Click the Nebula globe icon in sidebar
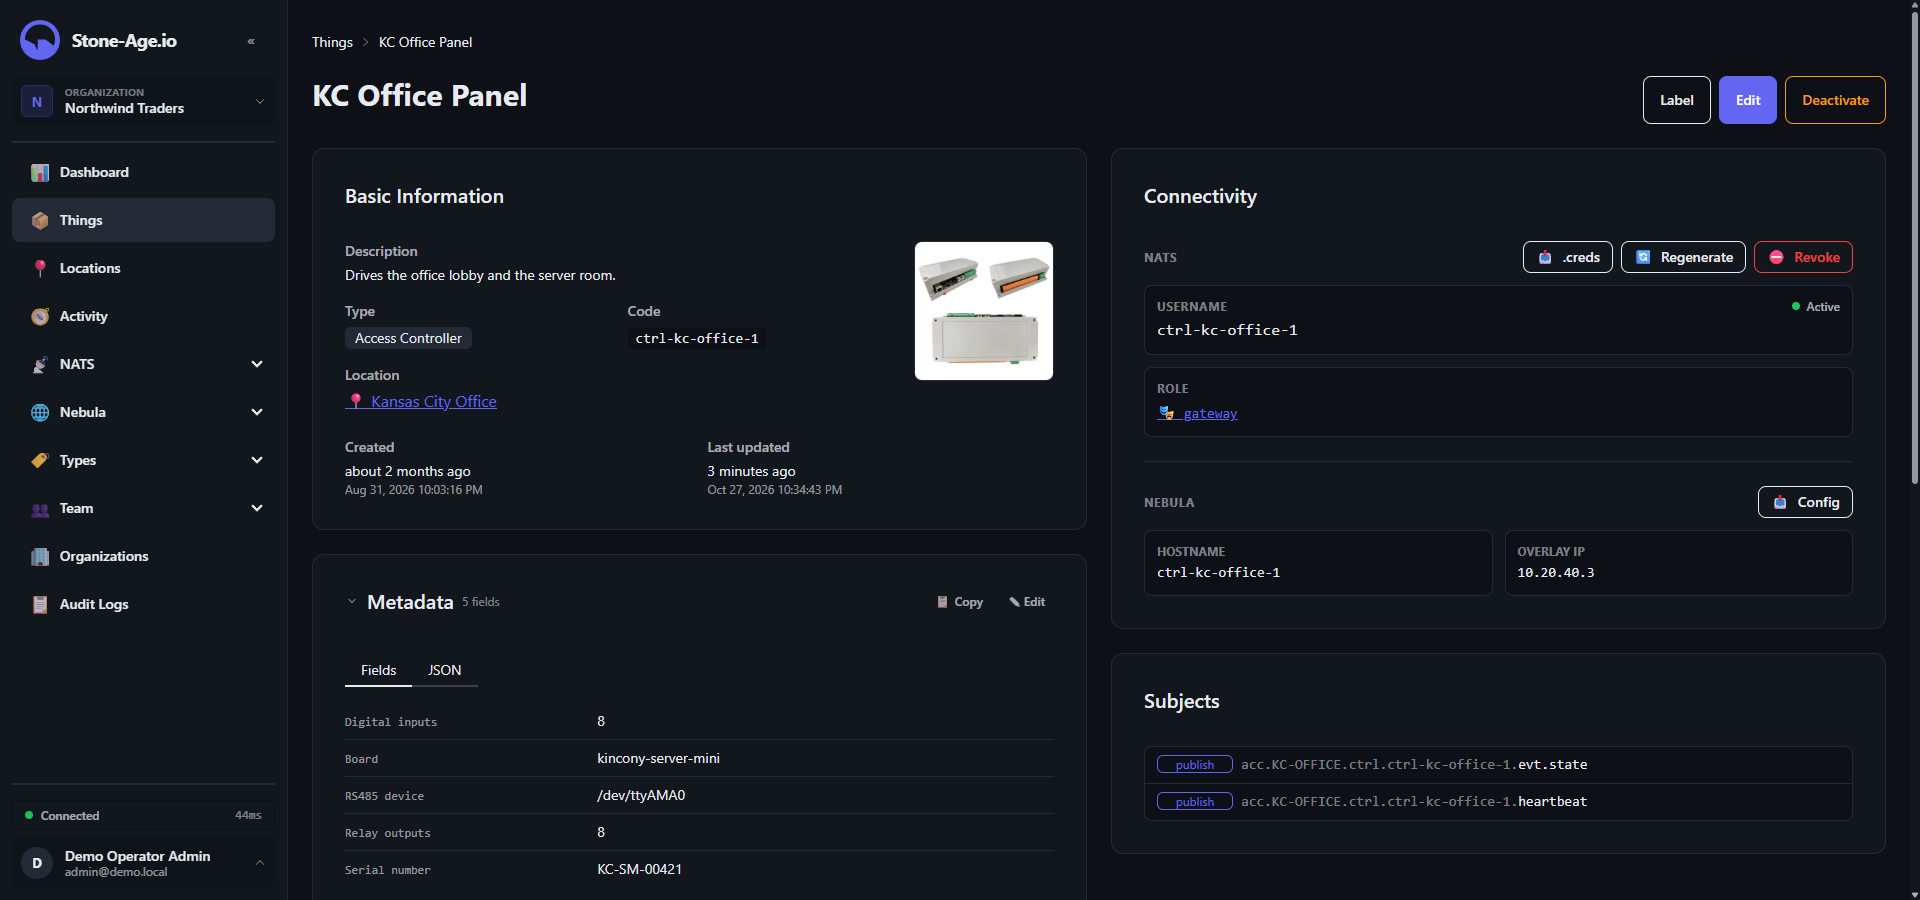 [40, 413]
